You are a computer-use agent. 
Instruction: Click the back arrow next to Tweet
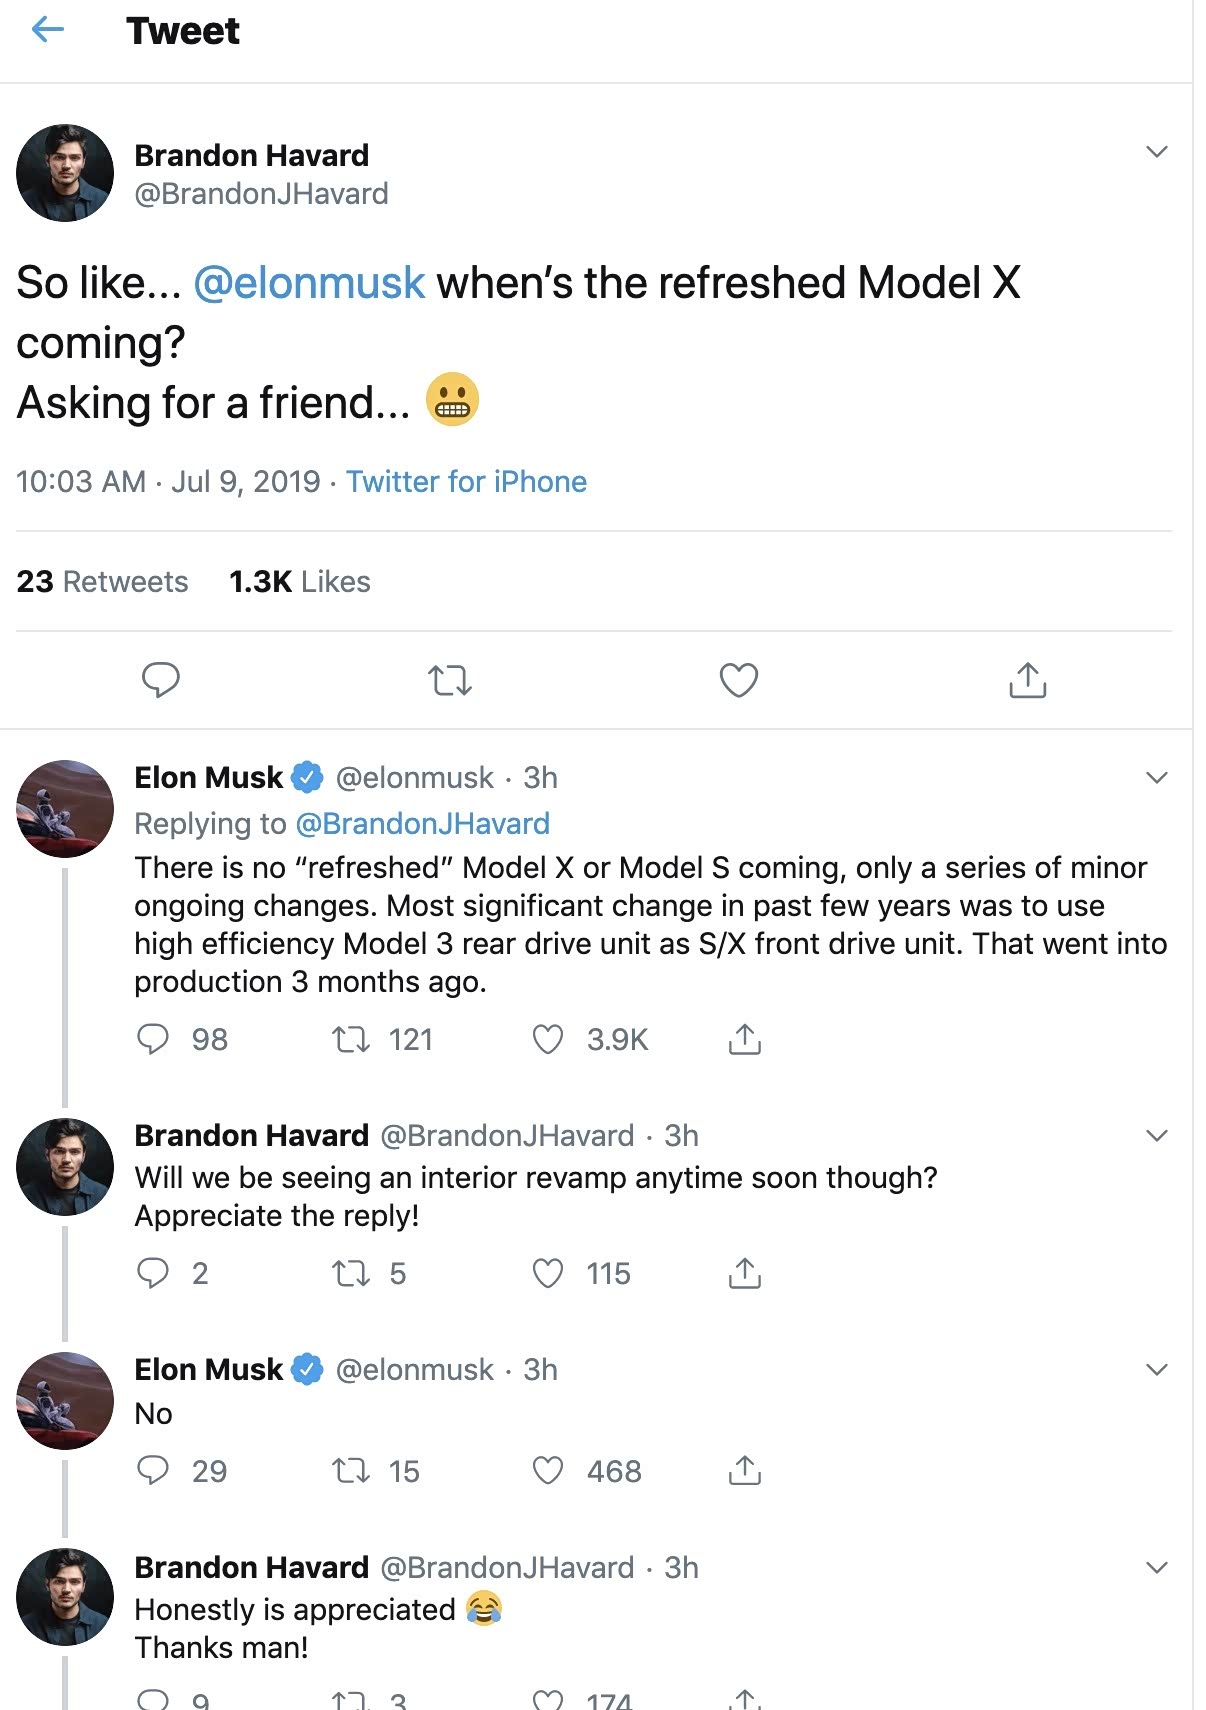pos(47,30)
